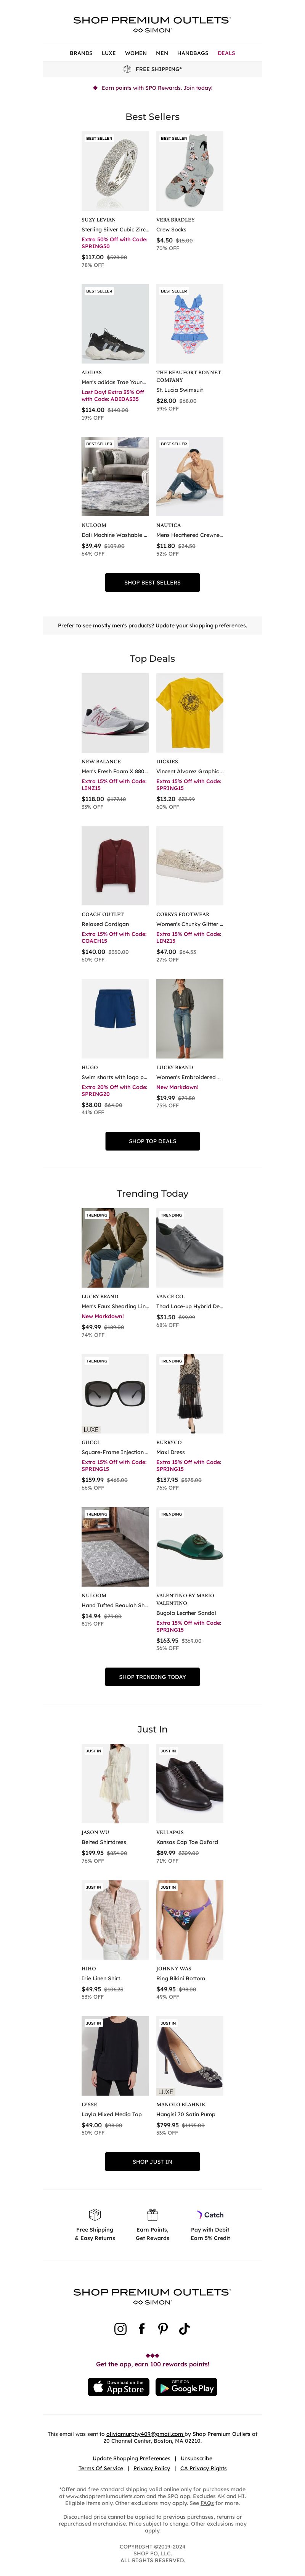The height and width of the screenshot is (2576, 305).
Task: Open the Instagram icon in footer
Action: (x=121, y=2328)
